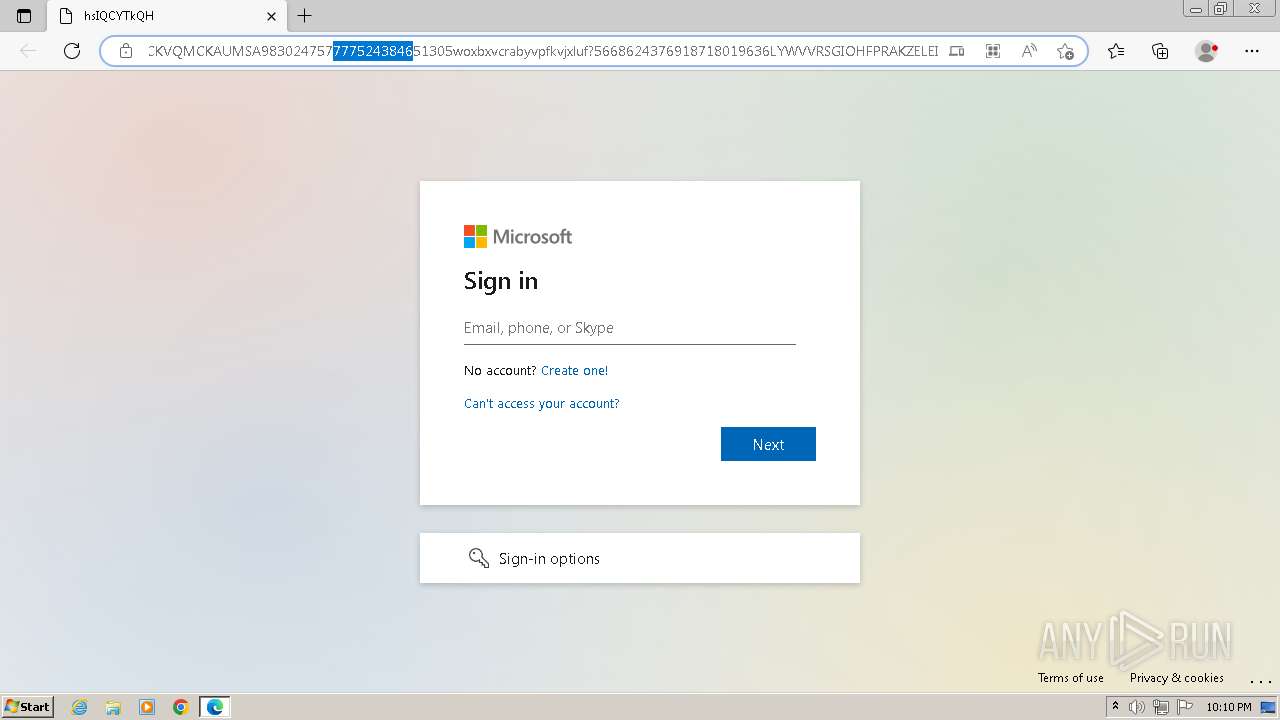Viewport: 1280px width, 720px height.
Task: Focus the Email, phone, or Skype field
Action: pyautogui.click(x=630, y=328)
